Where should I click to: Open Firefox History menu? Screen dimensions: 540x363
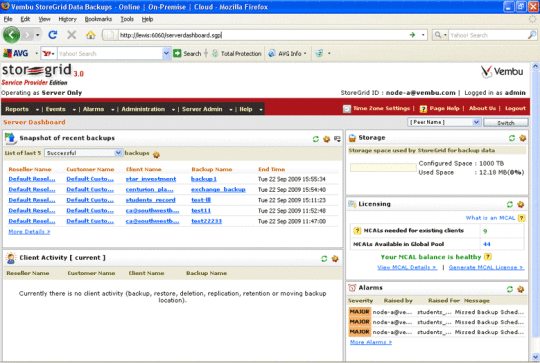[x=67, y=19]
